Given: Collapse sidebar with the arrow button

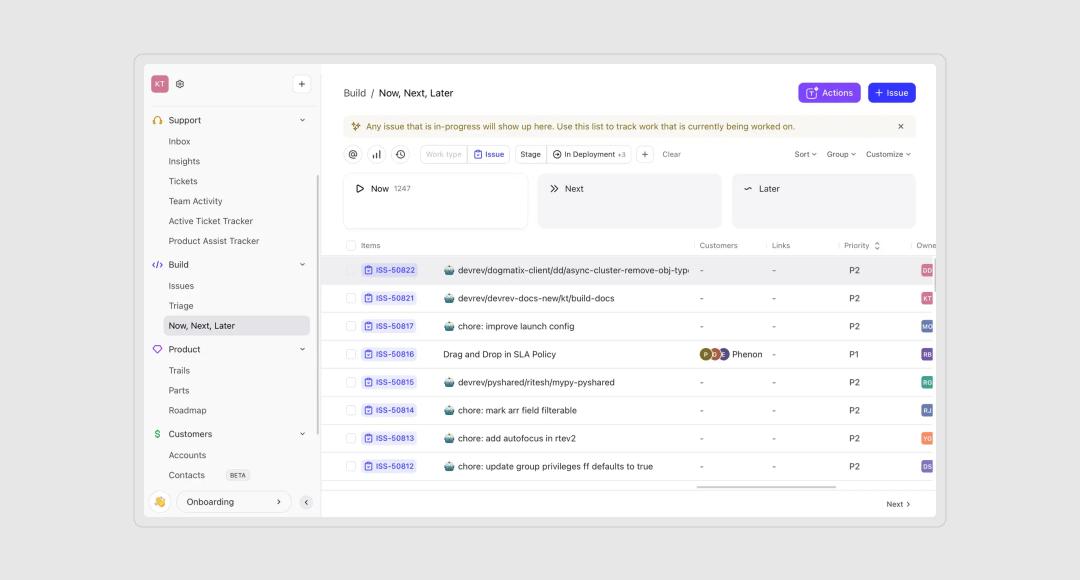Looking at the screenshot, I should point(306,502).
